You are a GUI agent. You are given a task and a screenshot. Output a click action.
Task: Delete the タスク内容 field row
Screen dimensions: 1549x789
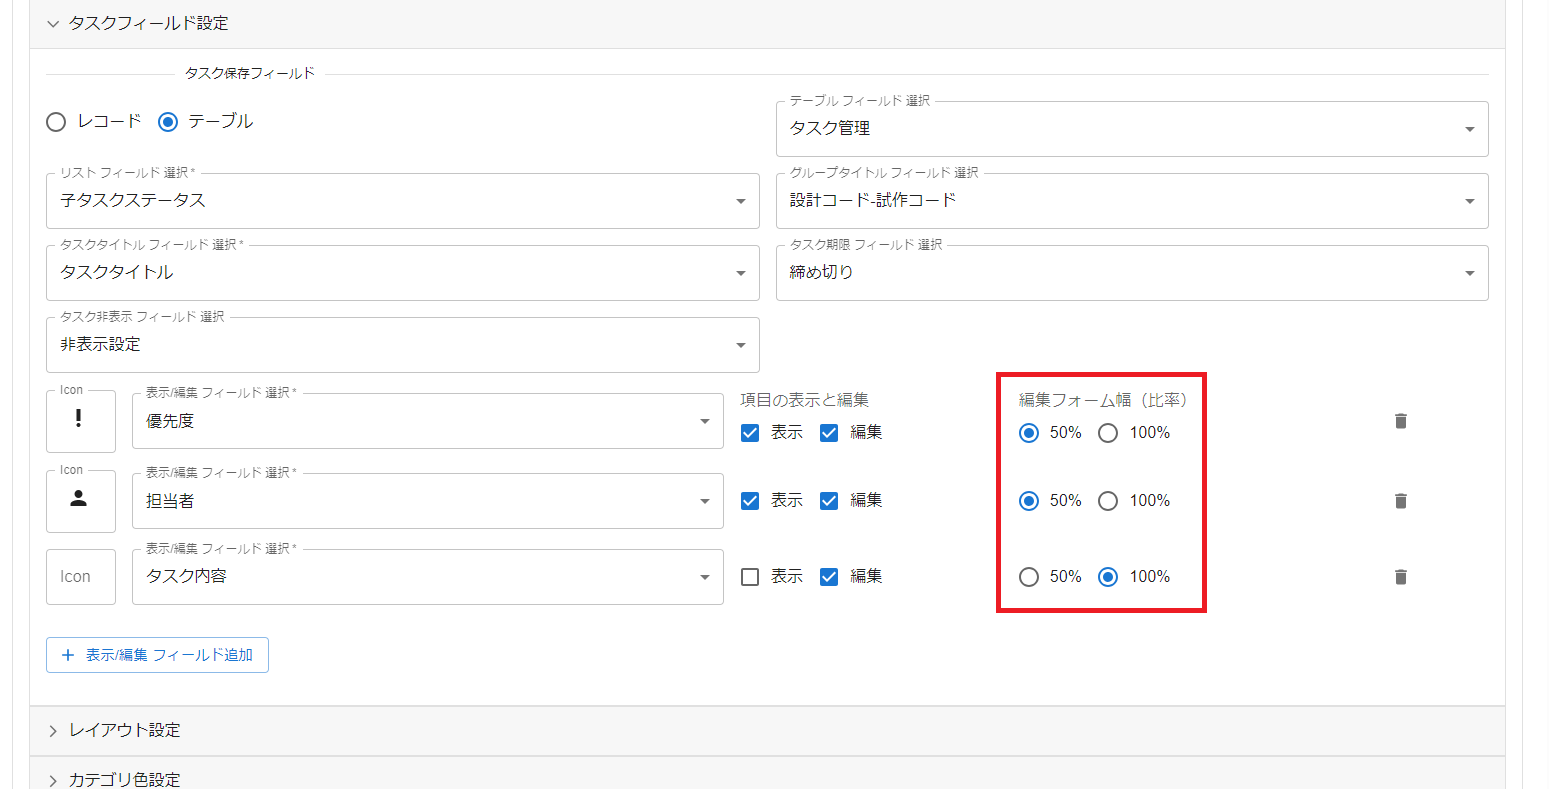1400,576
